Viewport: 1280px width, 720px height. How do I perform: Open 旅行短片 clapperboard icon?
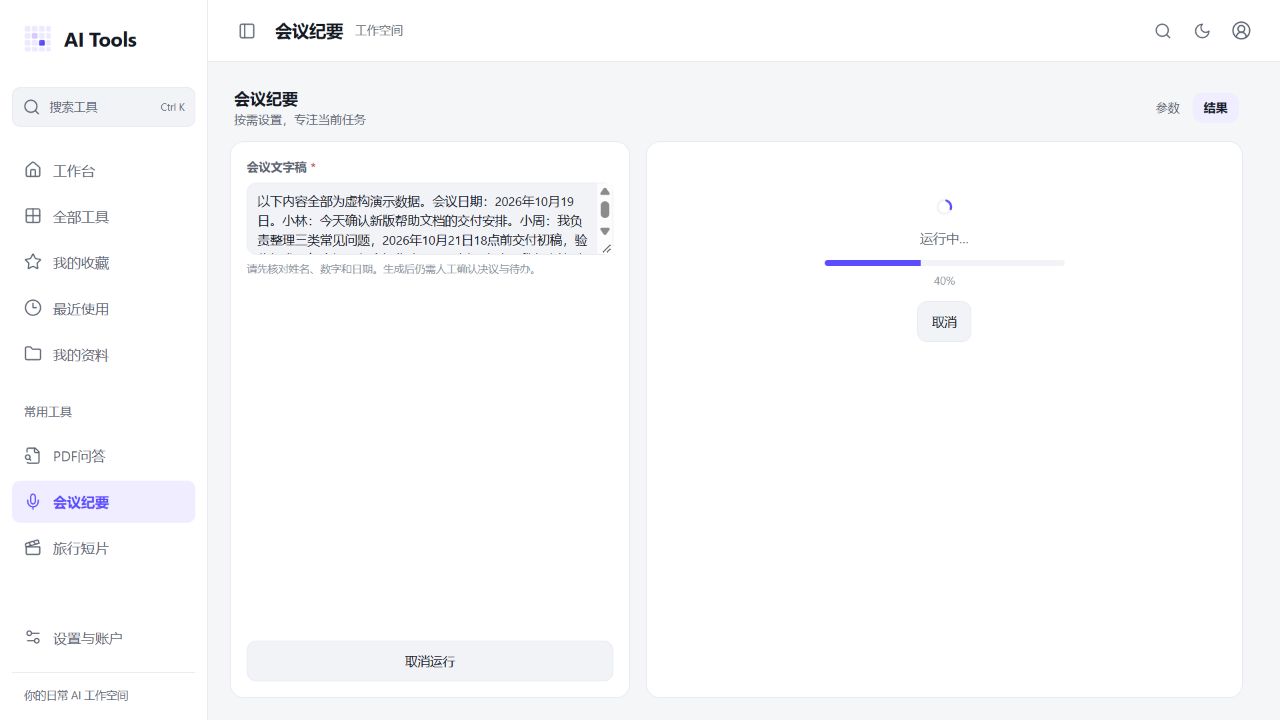point(33,548)
